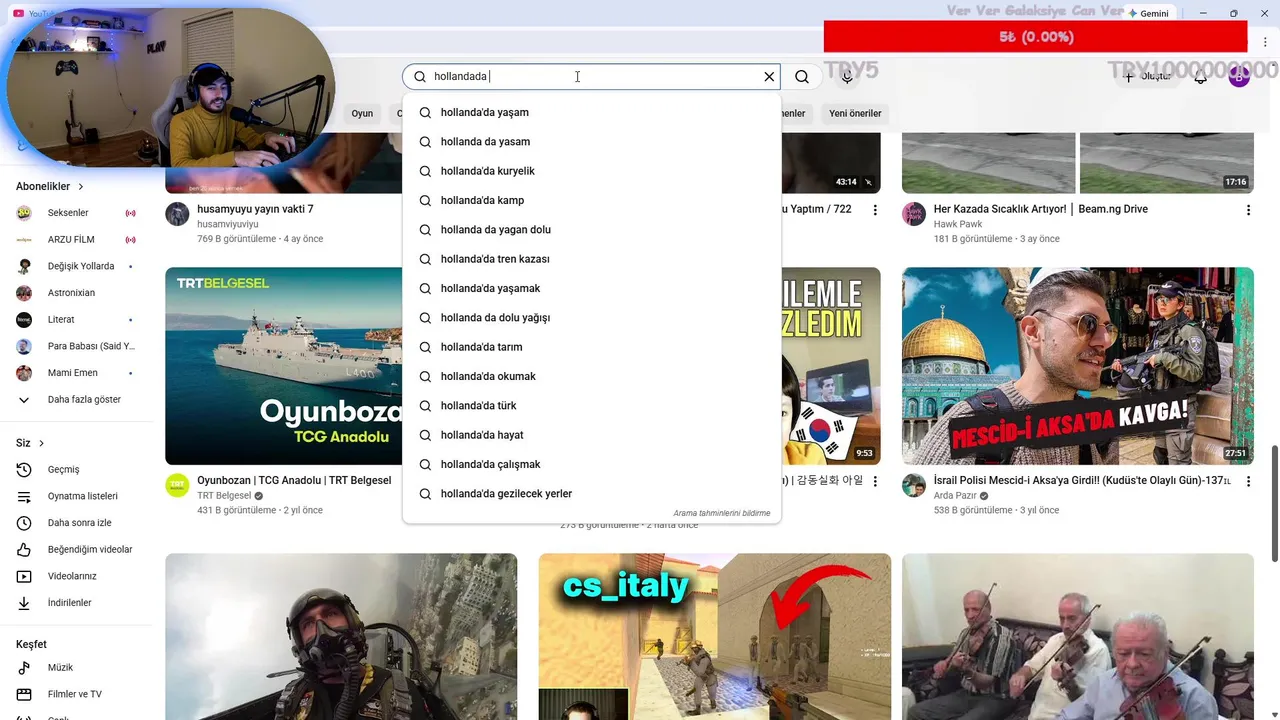Image resolution: width=1280 pixels, height=720 pixels.
Task: Click the red donation progress bar
Action: click(1035, 37)
